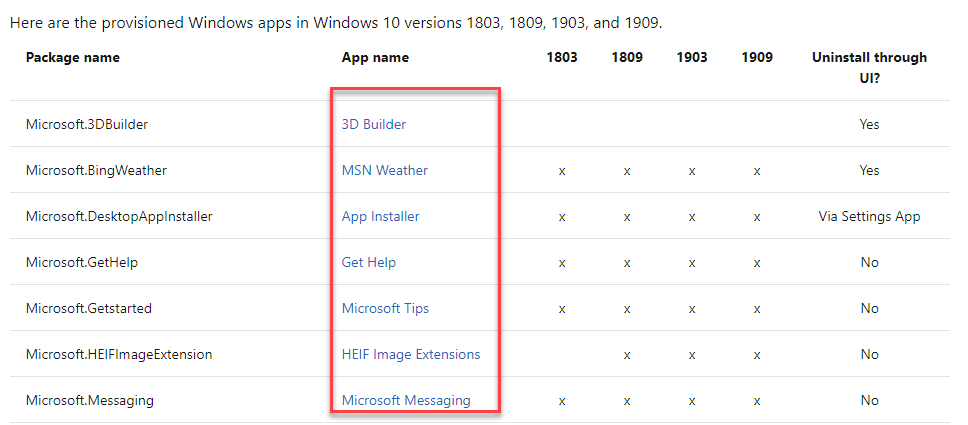Open the HEIF Image Extensions link

click(x=411, y=355)
